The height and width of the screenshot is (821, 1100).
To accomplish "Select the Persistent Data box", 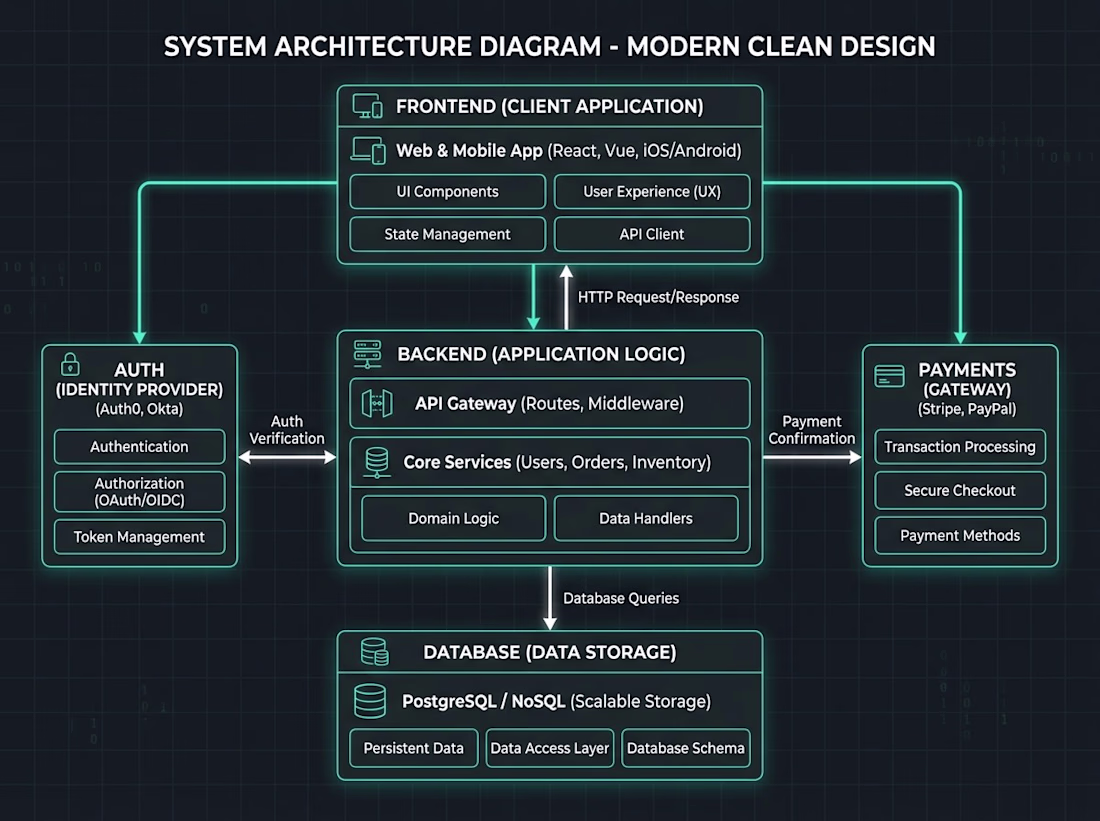I will (414, 748).
